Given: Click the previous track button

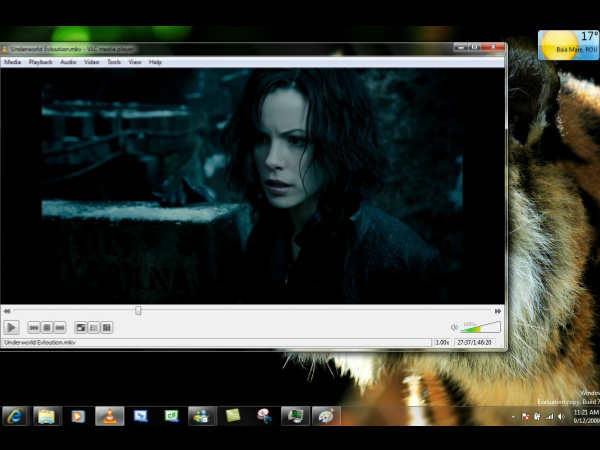Looking at the screenshot, I should (33, 327).
